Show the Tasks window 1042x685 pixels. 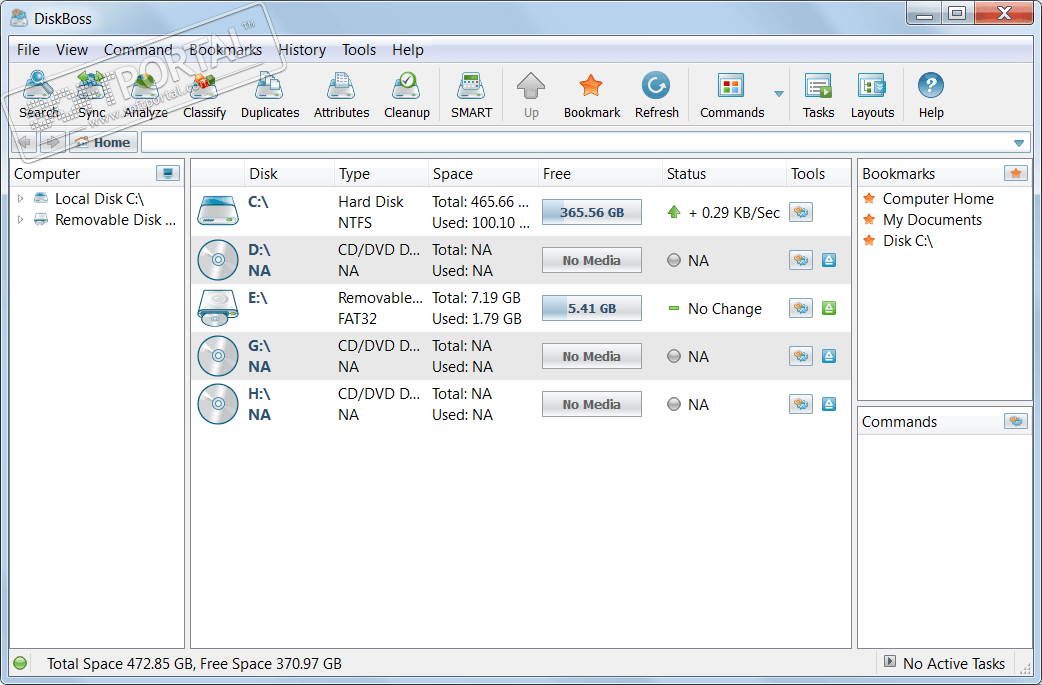coord(818,94)
